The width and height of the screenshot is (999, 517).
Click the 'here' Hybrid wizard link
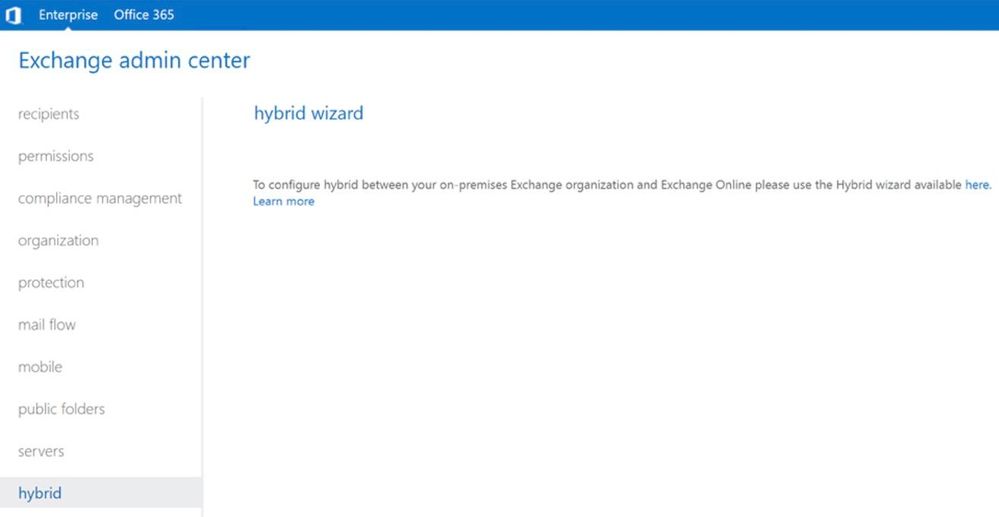click(977, 185)
